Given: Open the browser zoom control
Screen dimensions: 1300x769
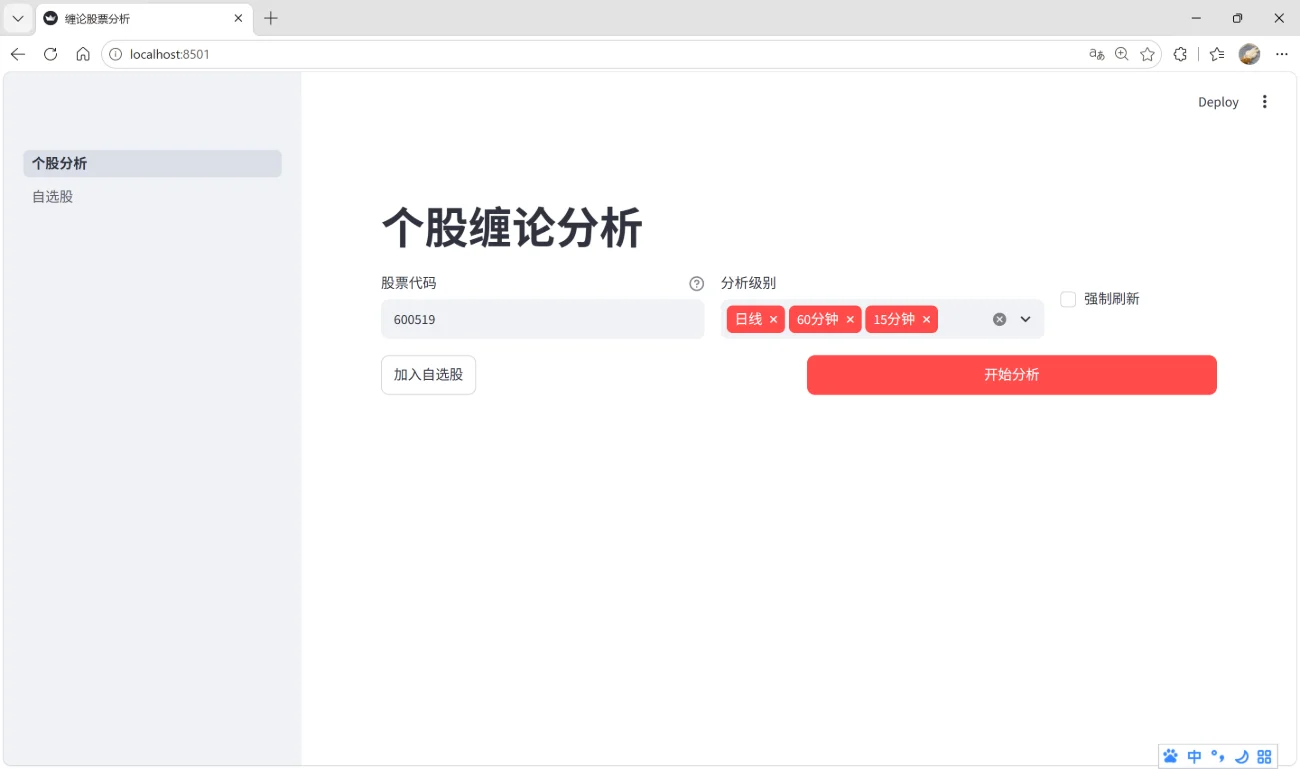Looking at the screenshot, I should coord(1122,54).
